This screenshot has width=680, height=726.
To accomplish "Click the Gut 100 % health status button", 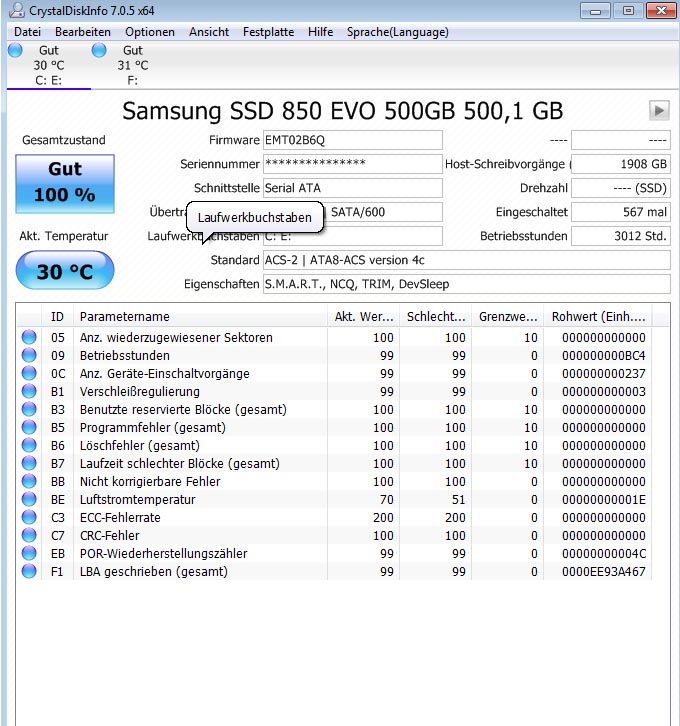I will point(65,184).
